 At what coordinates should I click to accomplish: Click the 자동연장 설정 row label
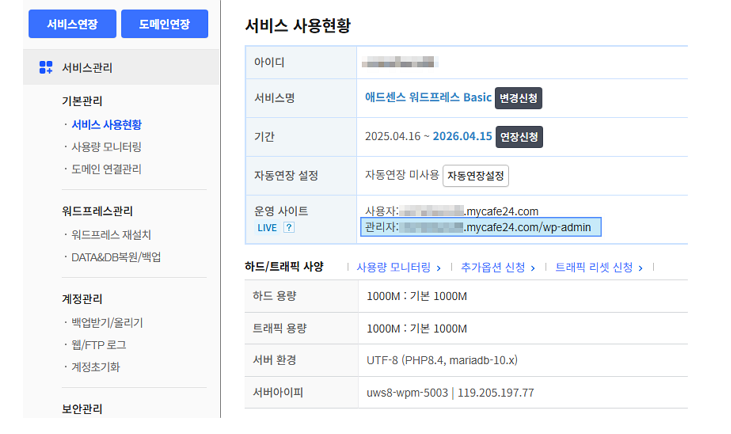pos(286,175)
